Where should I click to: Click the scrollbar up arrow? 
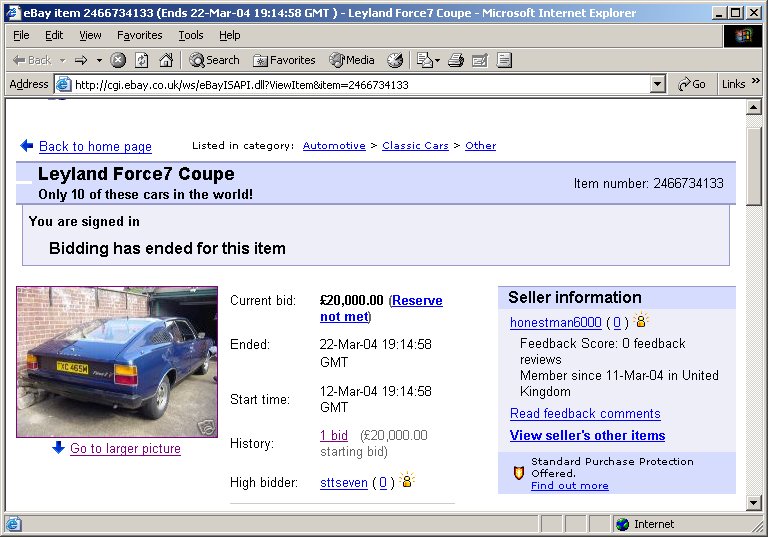tap(753, 107)
